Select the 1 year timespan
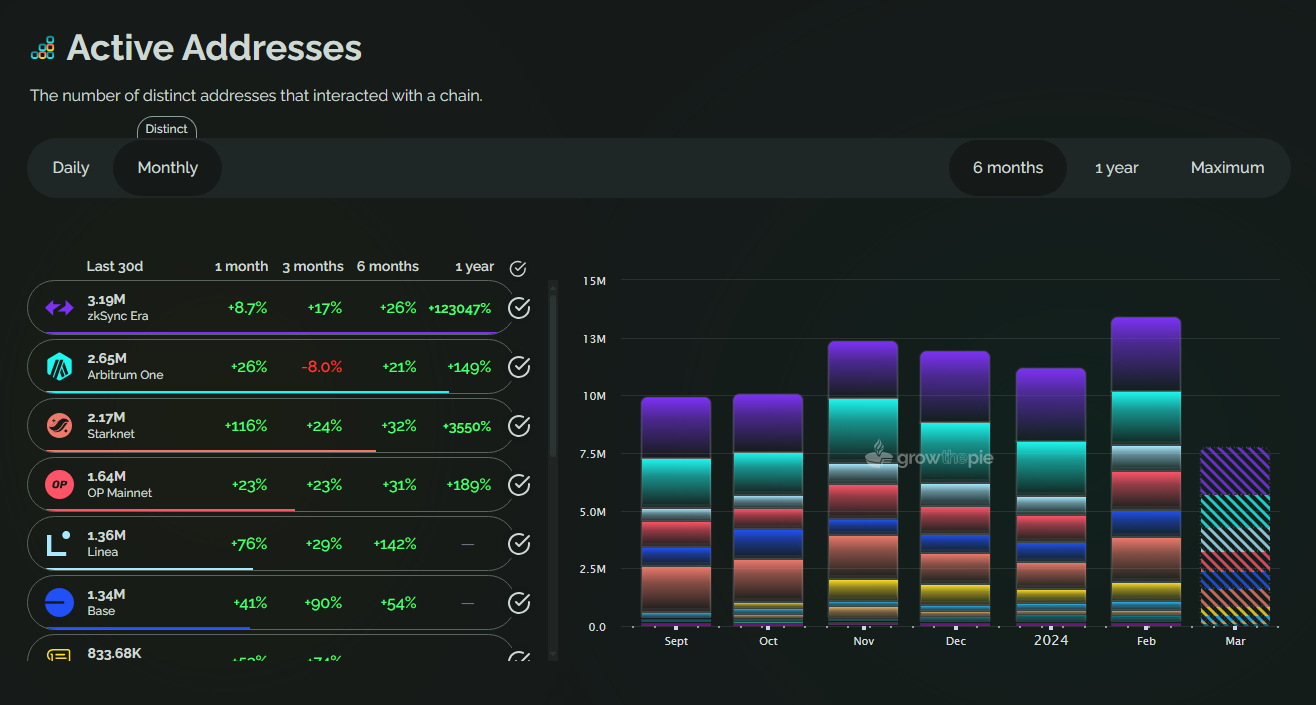The height and width of the screenshot is (705, 1316). point(1116,168)
